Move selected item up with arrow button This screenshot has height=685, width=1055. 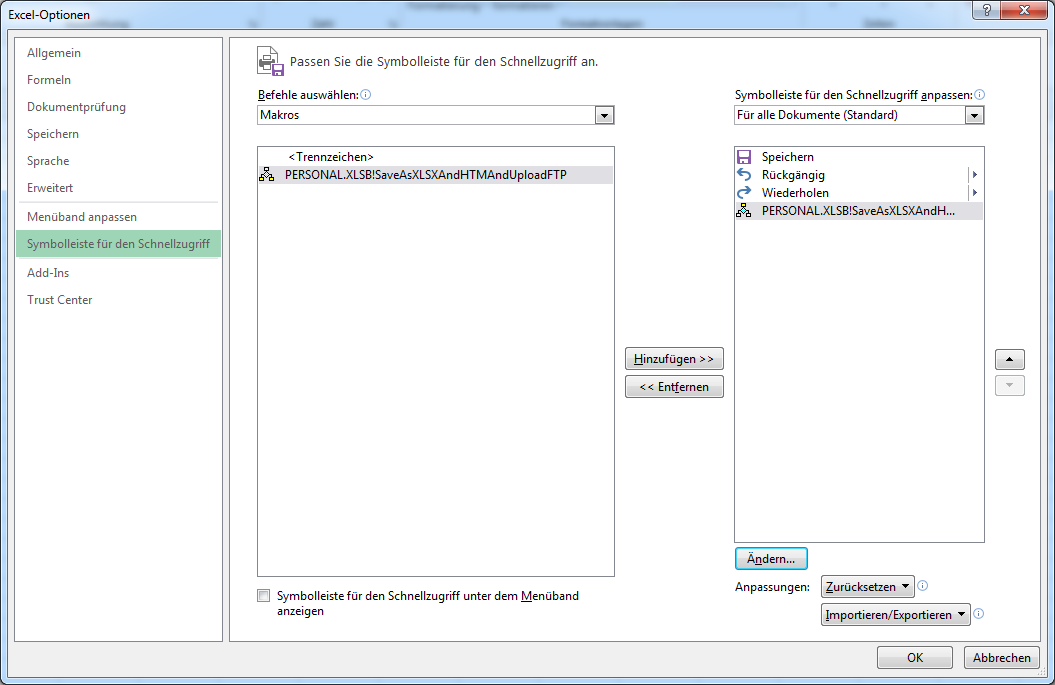click(1009, 359)
